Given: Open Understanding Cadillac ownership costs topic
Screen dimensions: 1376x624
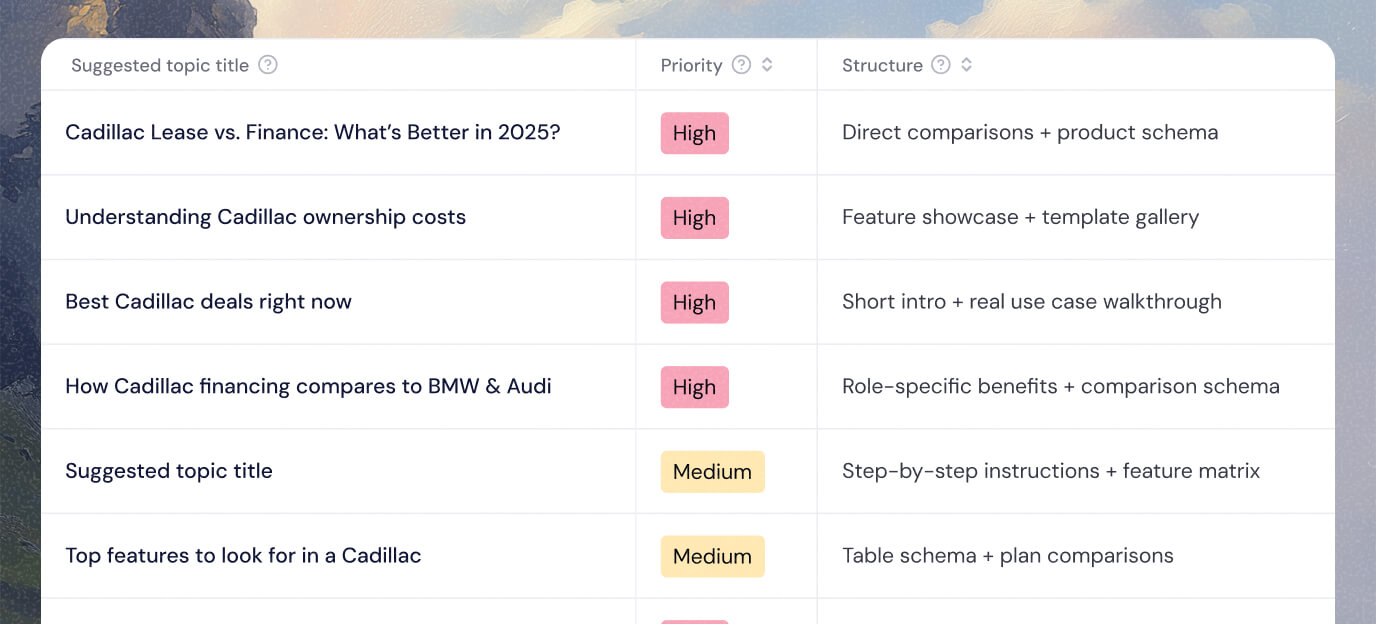Looking at the screenshot, I should [265, 217].
